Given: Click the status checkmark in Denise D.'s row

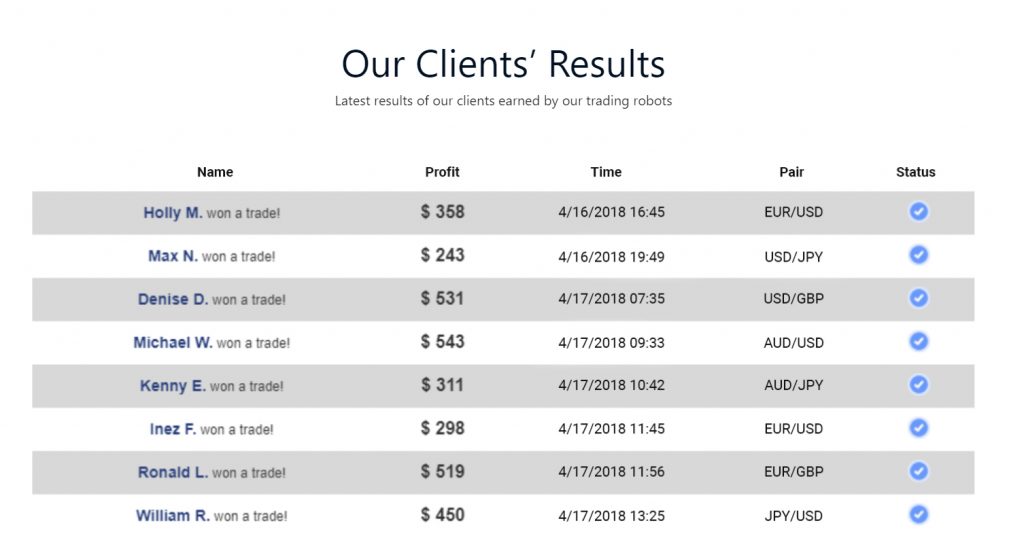Looking at the screenshot, I should [918, 298].
